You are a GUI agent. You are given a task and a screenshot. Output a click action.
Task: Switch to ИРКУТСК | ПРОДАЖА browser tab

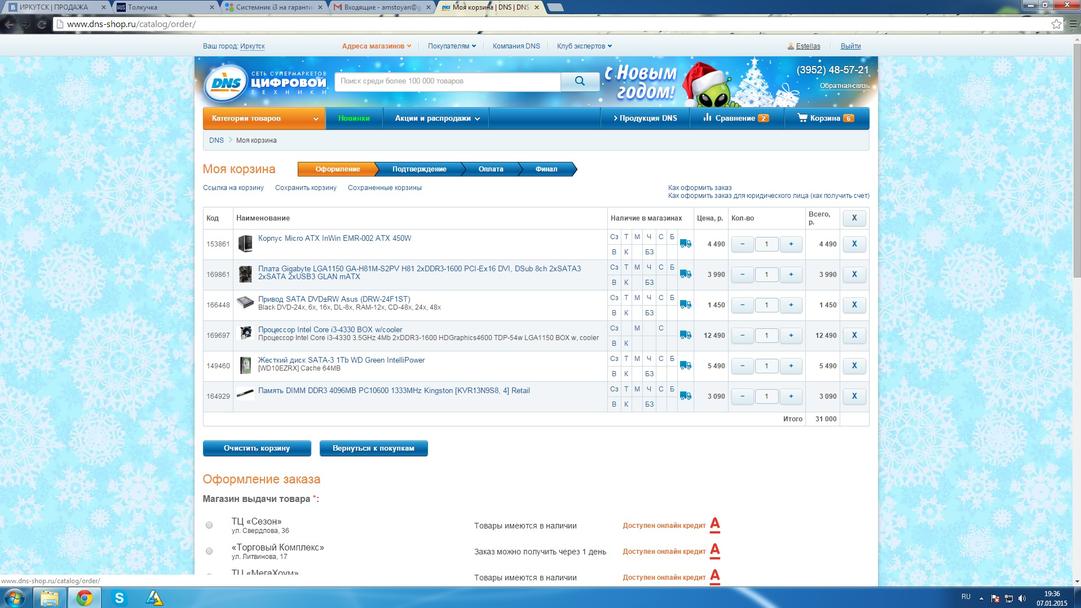(57, 7)
